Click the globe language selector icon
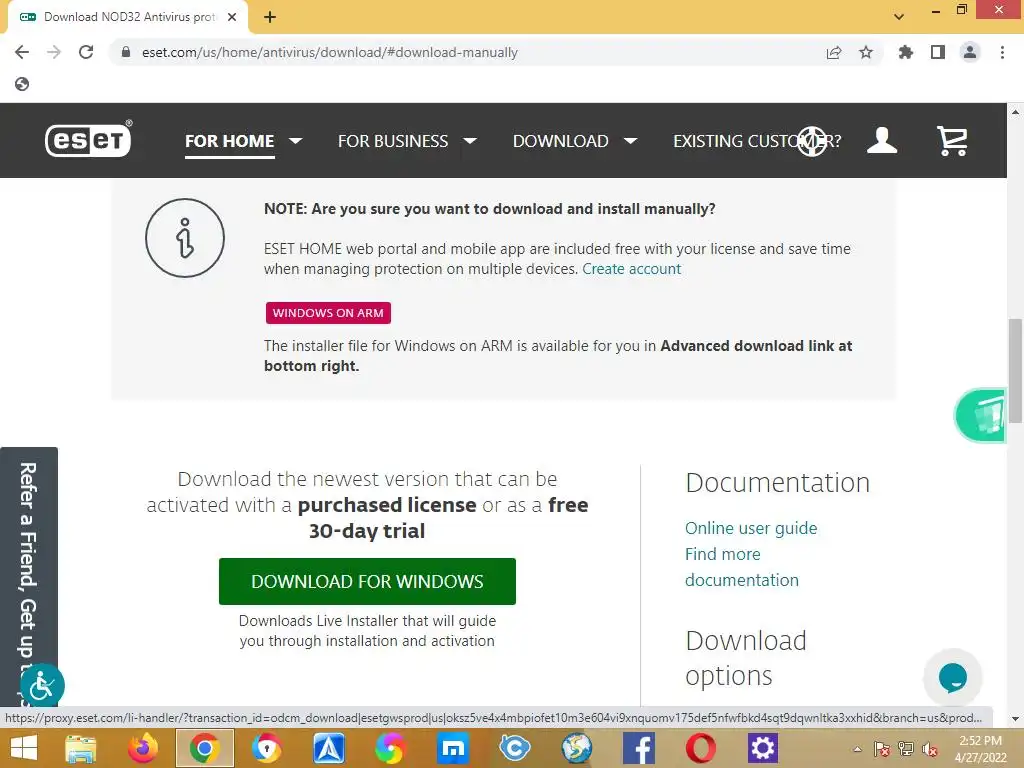This screenshot has width=1024, height=768. pyautogui.click(x=812, y=141)
